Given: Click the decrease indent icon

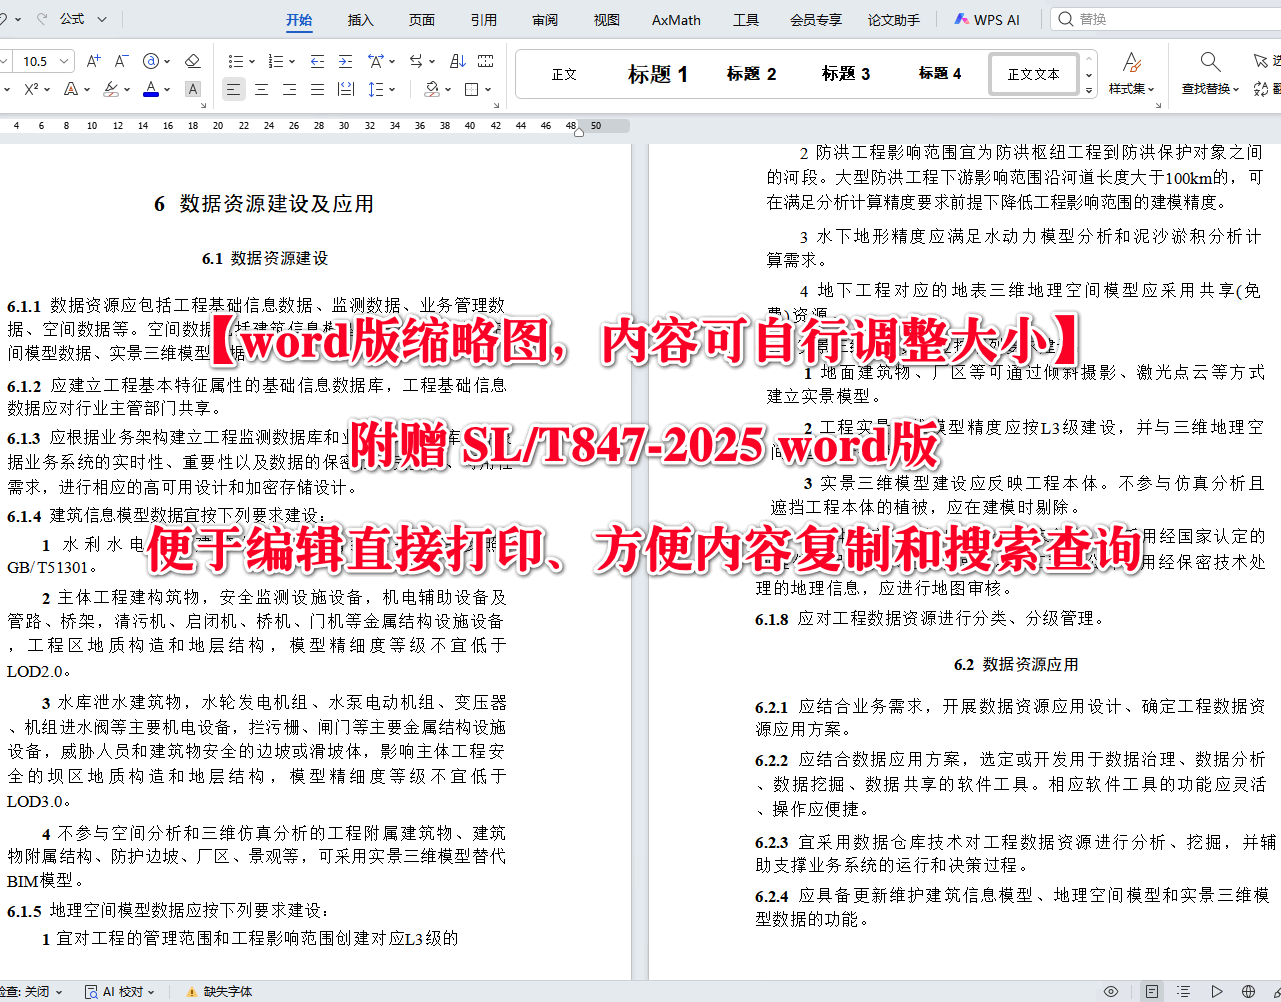Looking at the screenshot, I should coord(317,61).
